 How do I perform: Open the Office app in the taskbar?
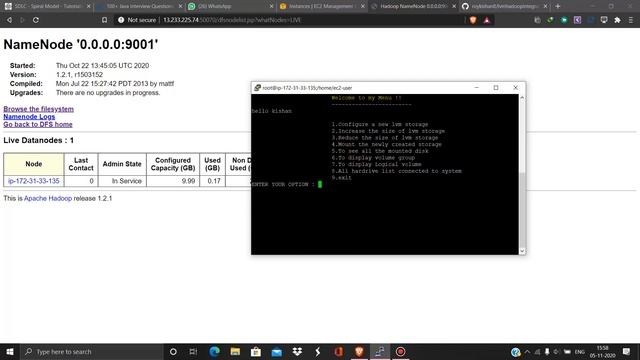pyautogui.click(x=338, y=351)
